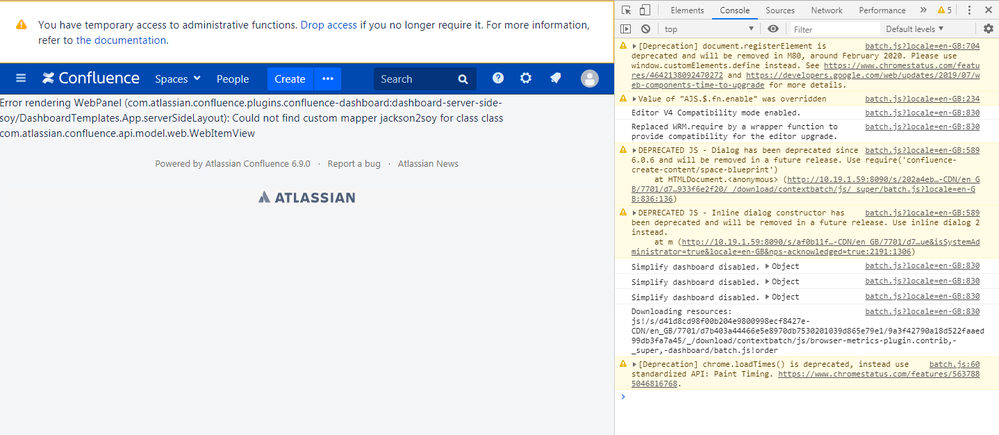Open Atlassian News link
This screenshot has width=999, height=435.
tap(428, 164)
